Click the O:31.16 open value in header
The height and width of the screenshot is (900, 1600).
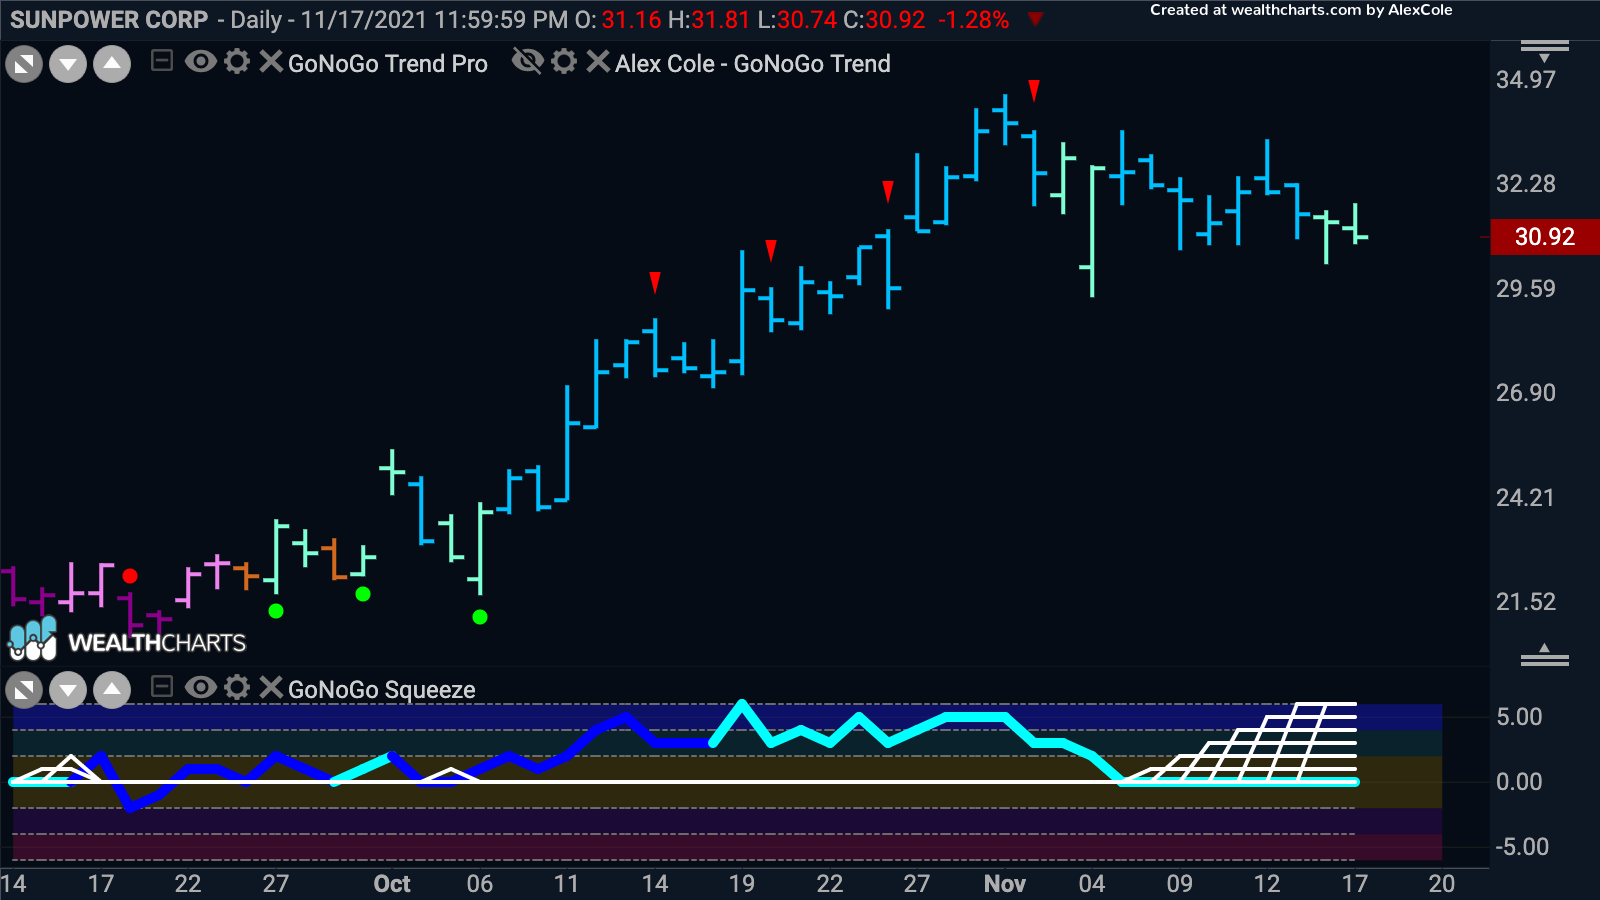point(618,20)
